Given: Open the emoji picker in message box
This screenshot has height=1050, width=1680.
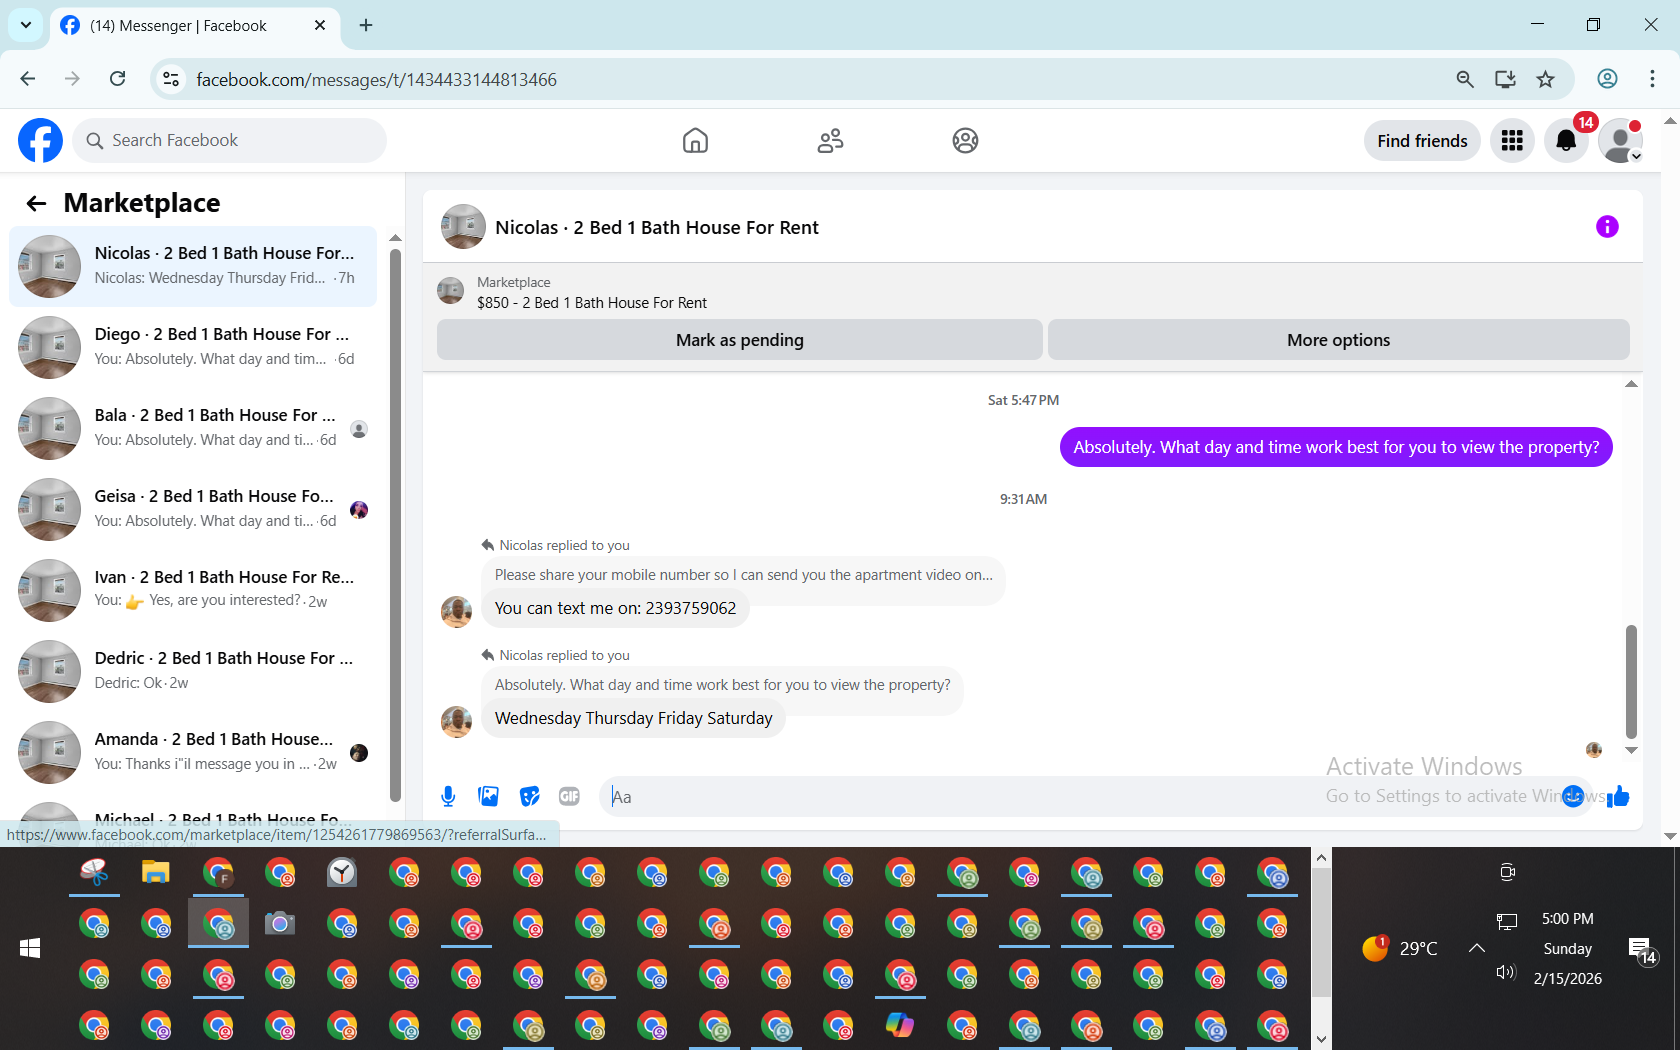Looking at the screenshot, I should point(1573,796).
